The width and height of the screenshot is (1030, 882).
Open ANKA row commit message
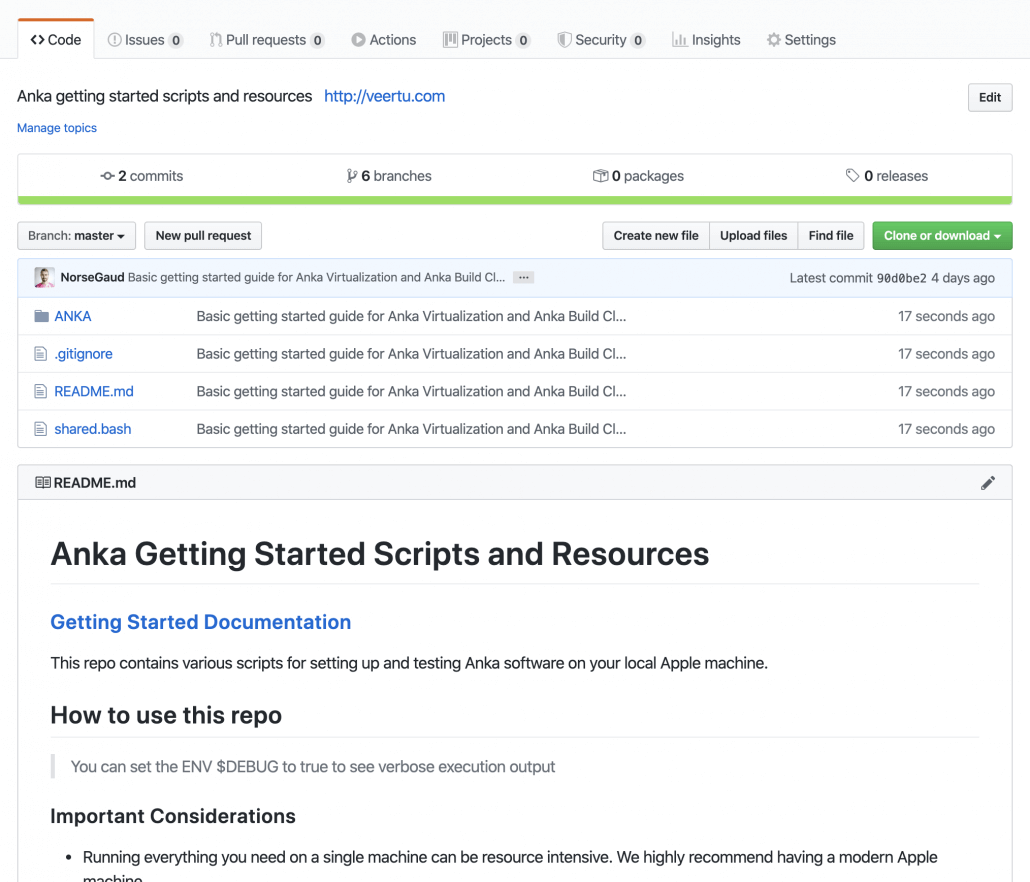(411, 316)
